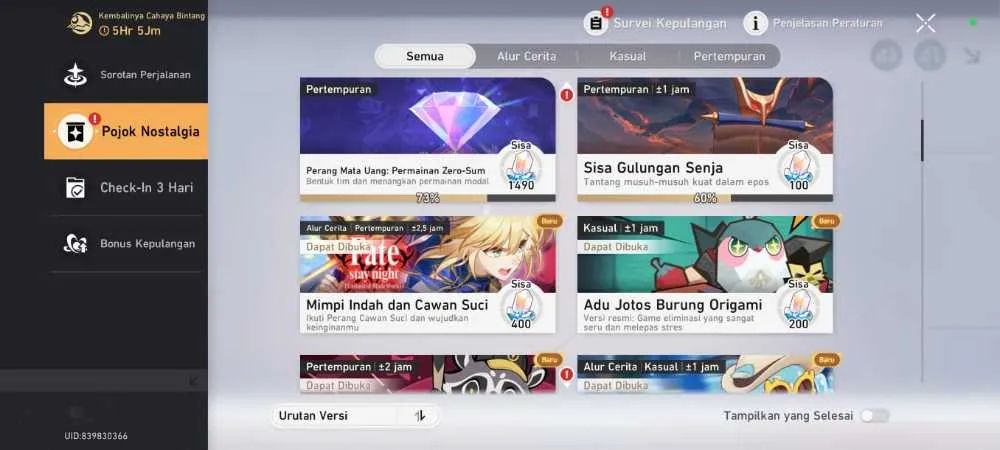Switch to Kasual tab
The height and width of the screenshot is (450, 1000).
(x=628, y=56)
